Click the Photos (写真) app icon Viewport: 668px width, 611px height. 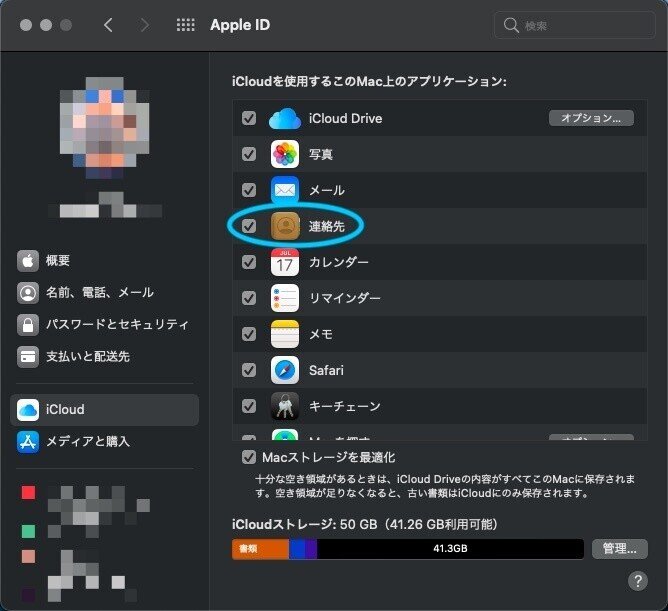click(x=285, y=154)
